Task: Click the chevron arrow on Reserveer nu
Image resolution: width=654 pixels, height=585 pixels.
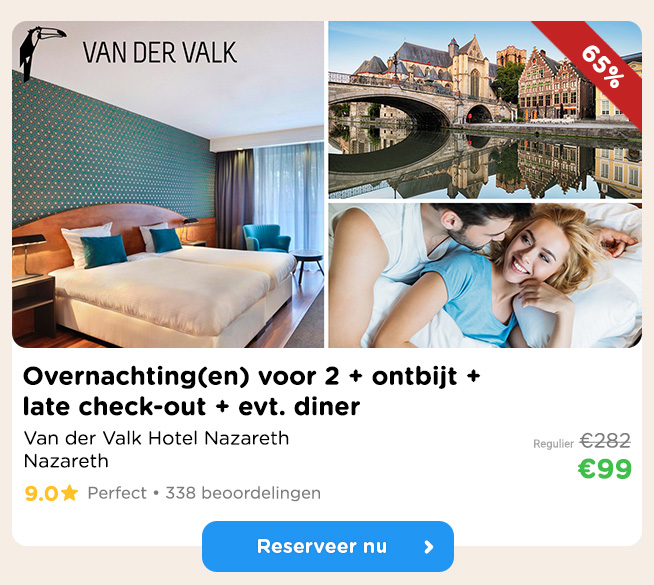Action: click(429, 547)
